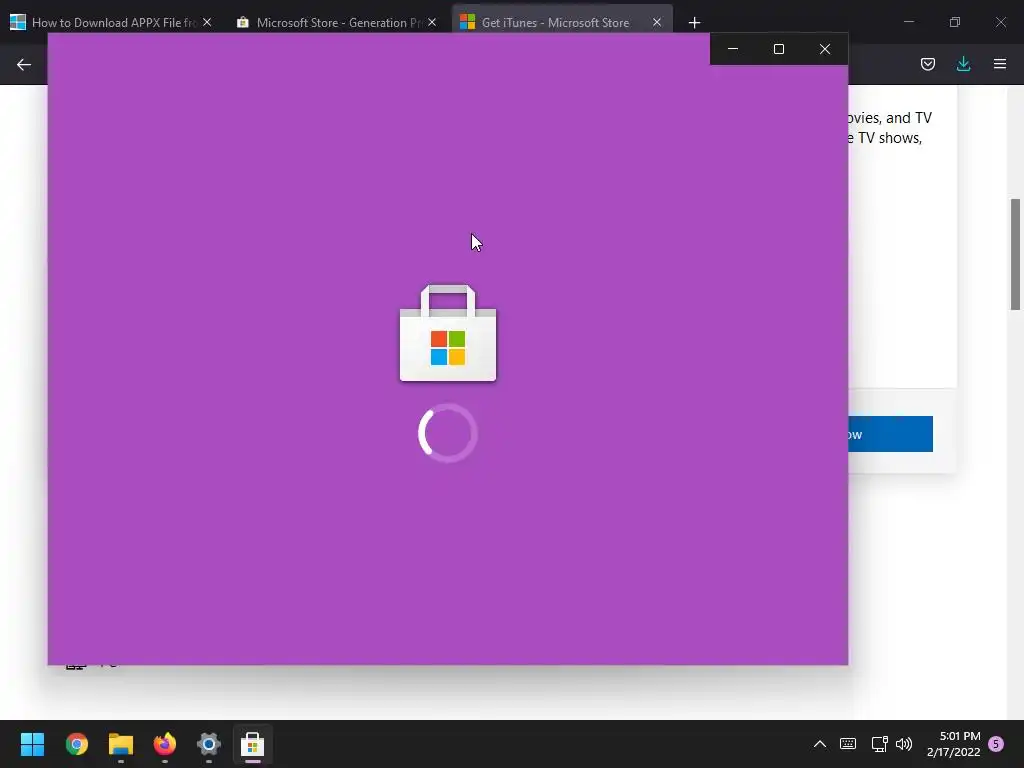The width and height of the screenshot is (1024, 768).
Task: Open Settings from the taskbar
Action: (209, 744)
